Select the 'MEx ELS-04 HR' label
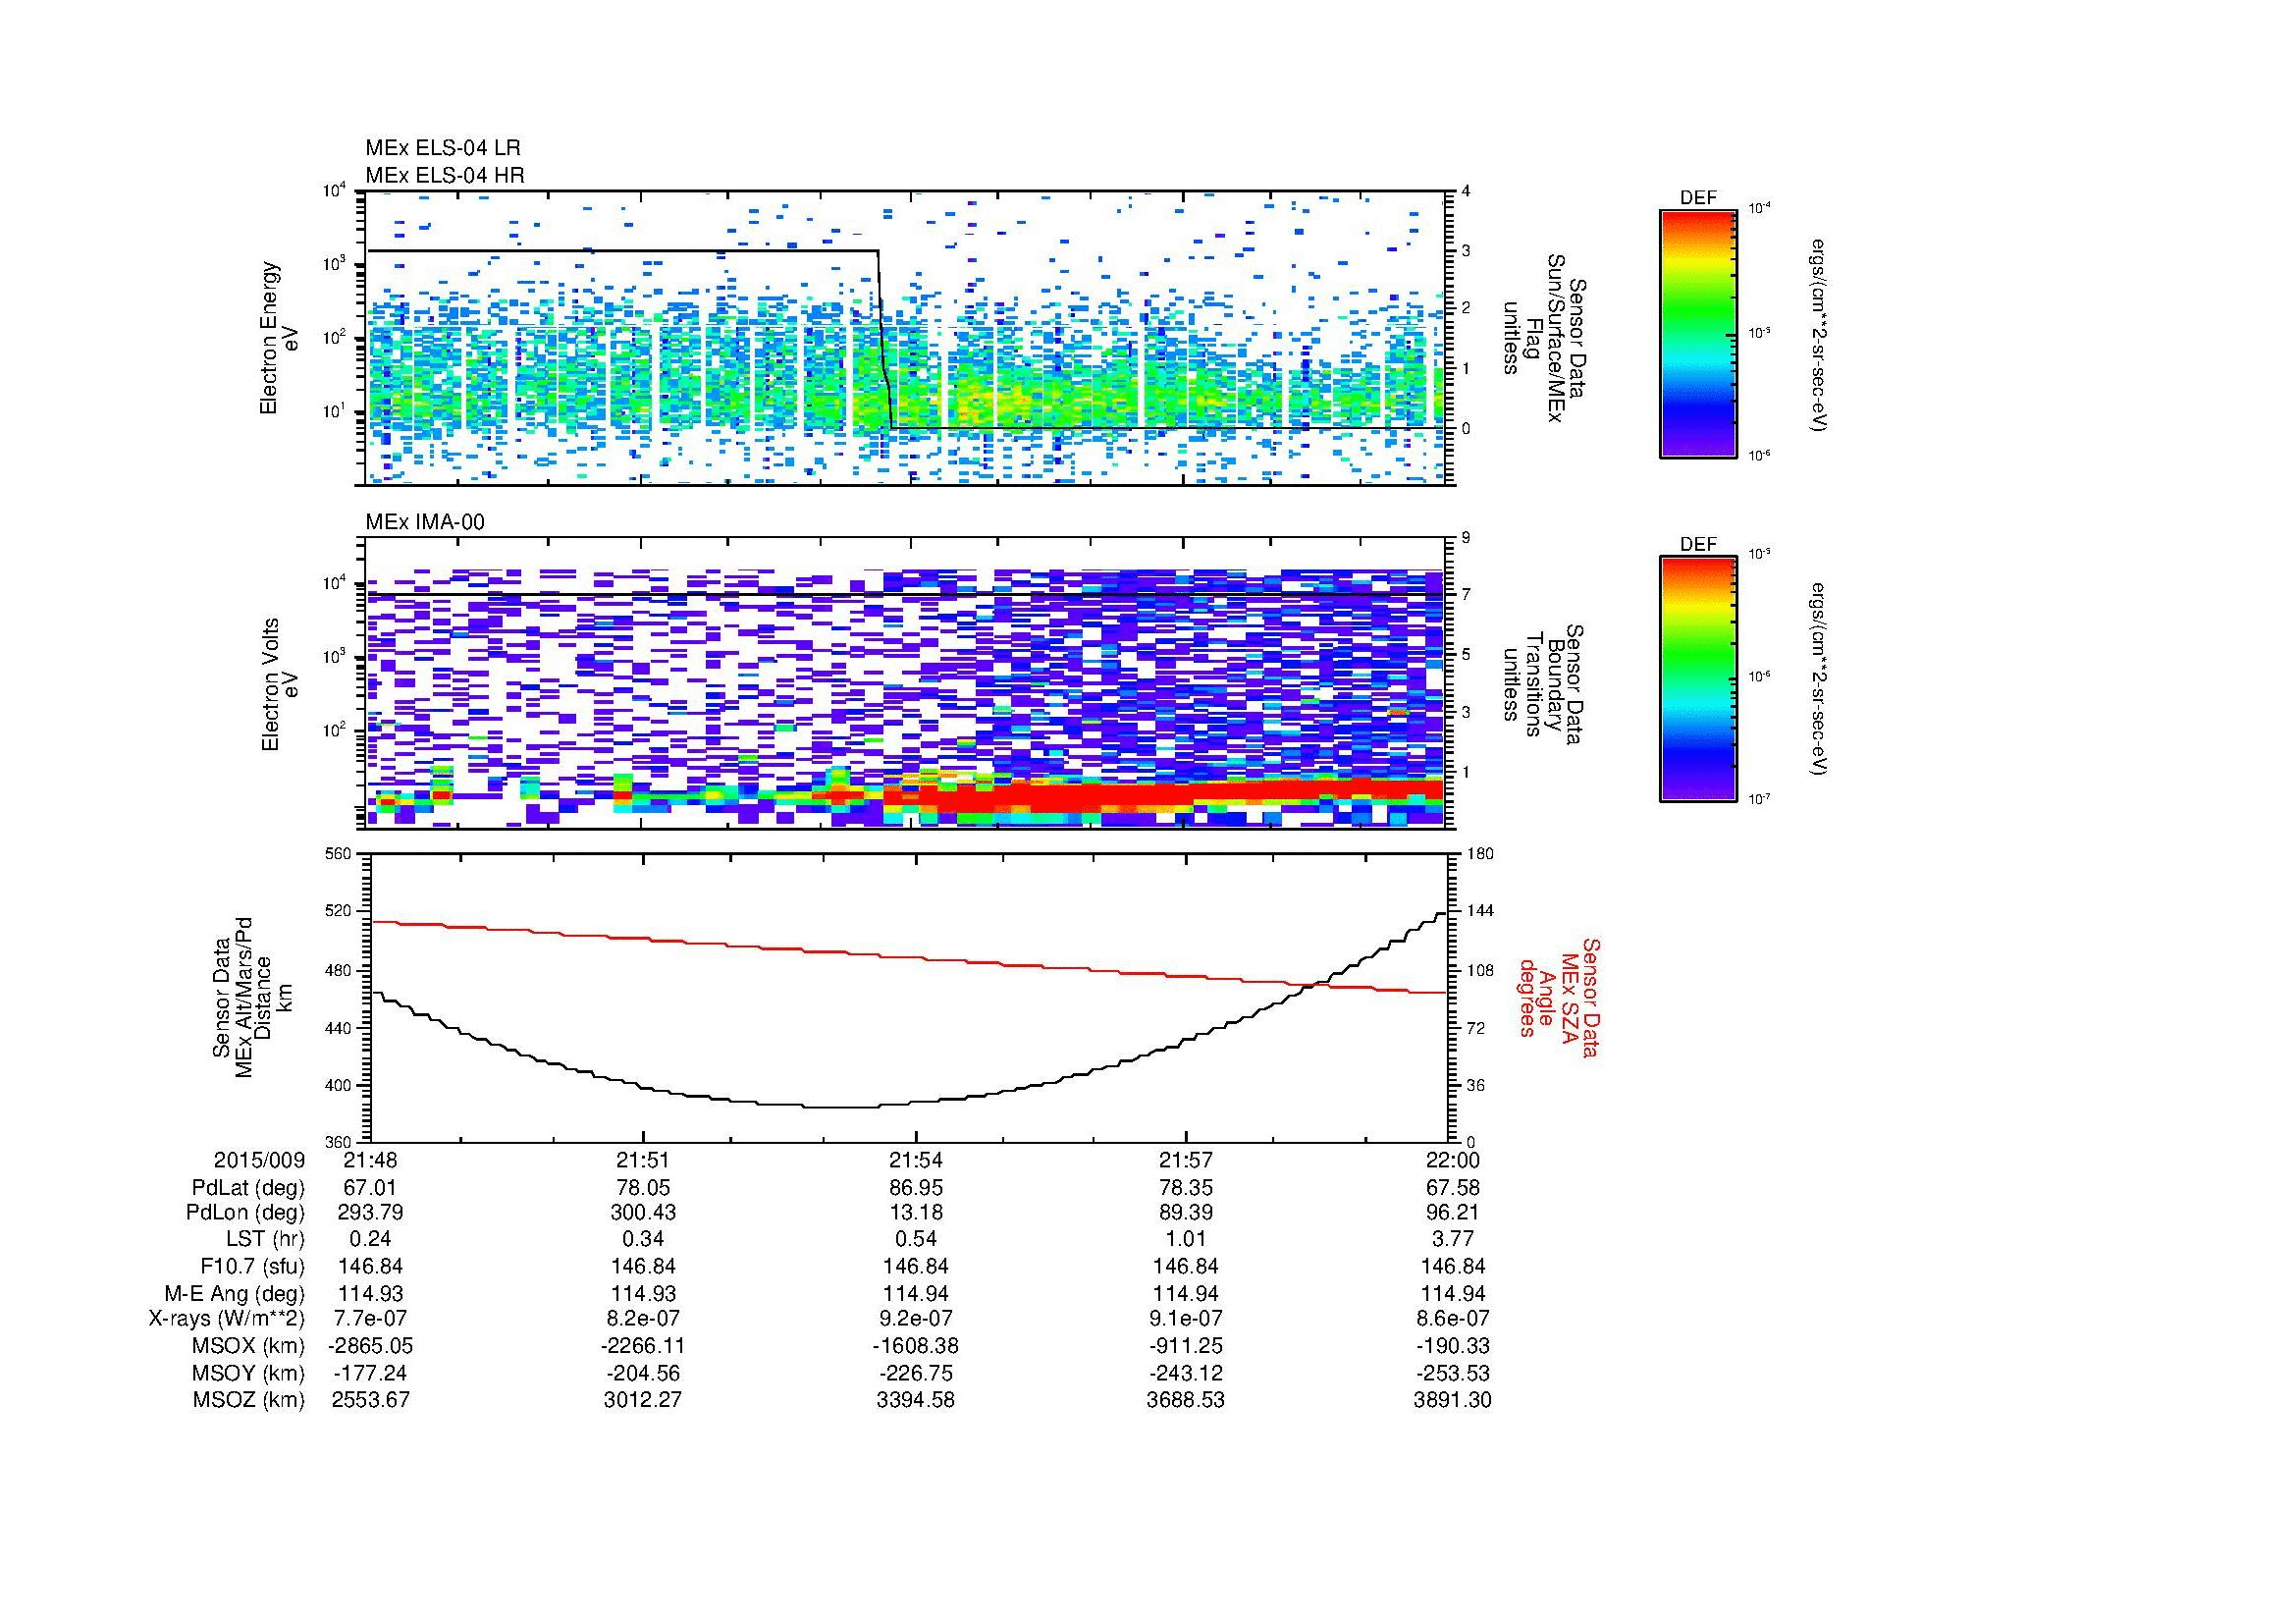This screenshot has height=1623, width=2296. click(x=445, y=176)
